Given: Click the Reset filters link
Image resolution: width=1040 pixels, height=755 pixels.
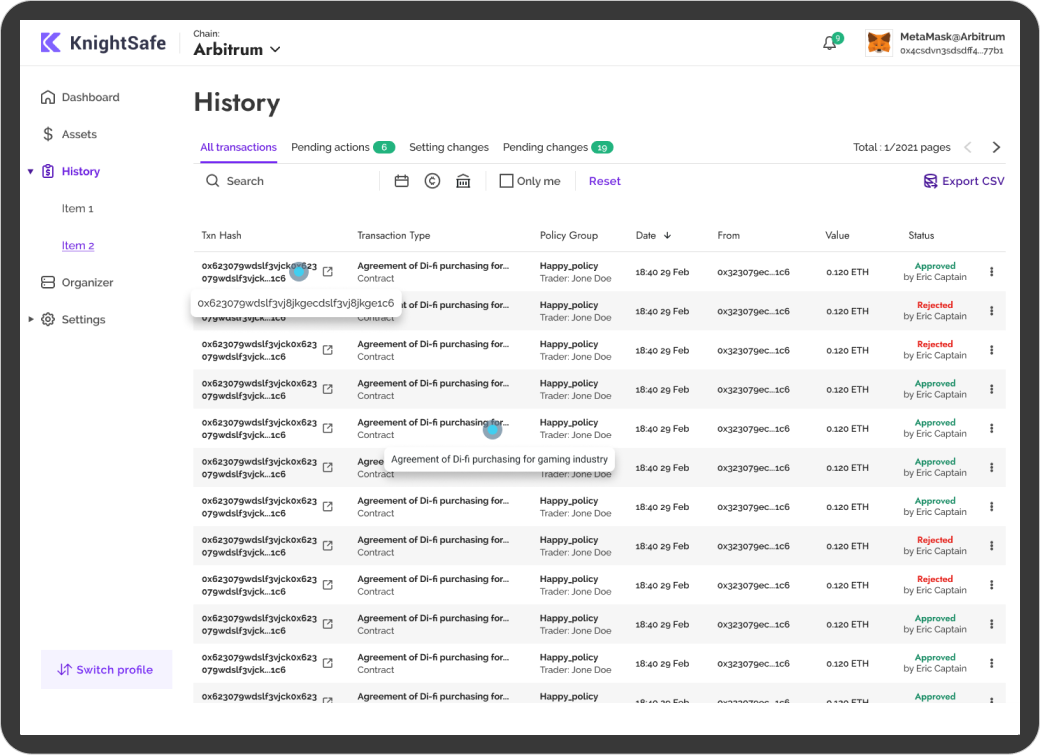Looking at the screenshot, I should (604, 181).
